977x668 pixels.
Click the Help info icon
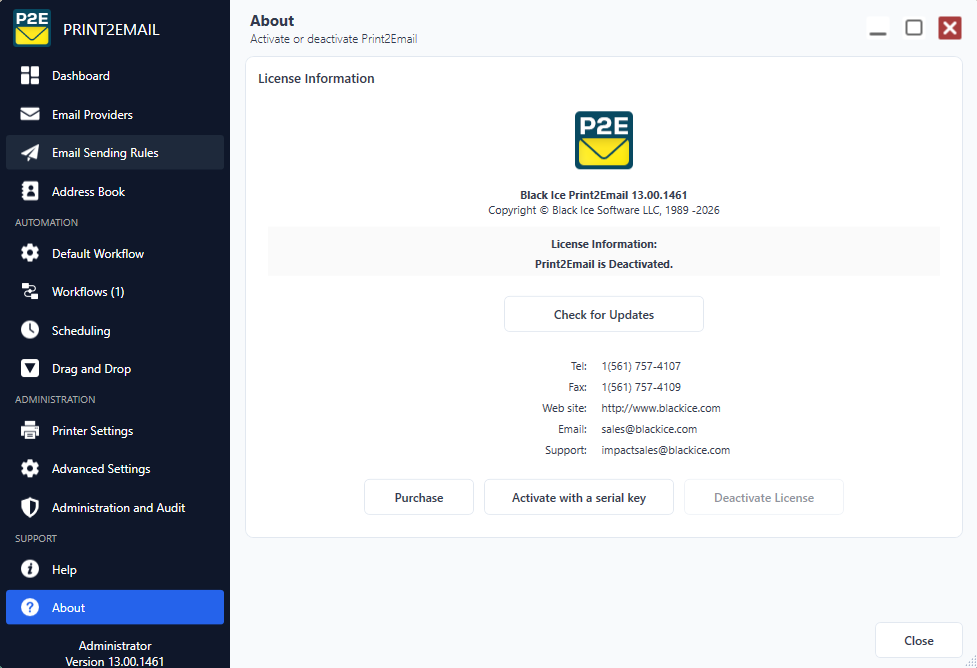coord(30,569)
